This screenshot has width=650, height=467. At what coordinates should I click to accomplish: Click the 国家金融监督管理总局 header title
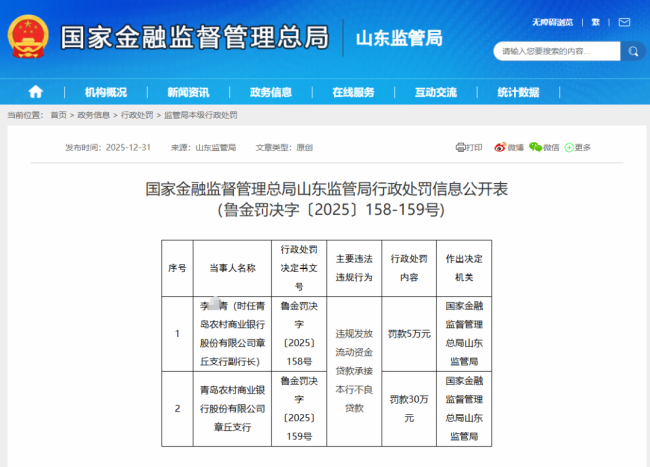(x=195, y=37)
